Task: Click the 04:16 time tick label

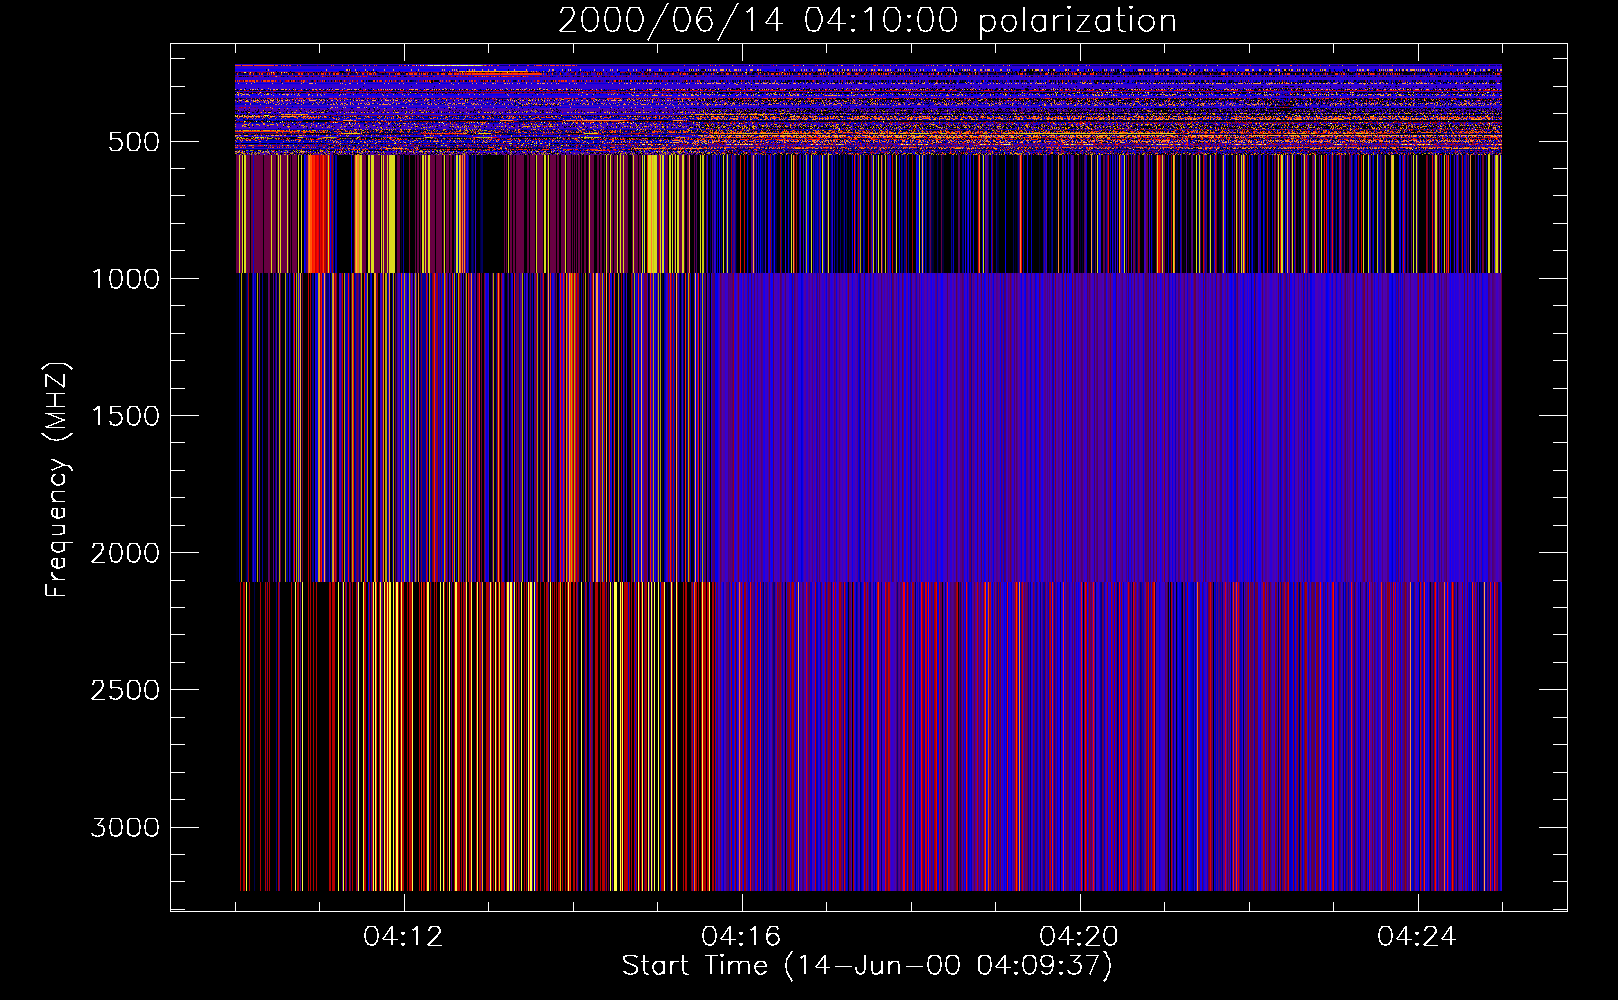Action: click(742, 937)
